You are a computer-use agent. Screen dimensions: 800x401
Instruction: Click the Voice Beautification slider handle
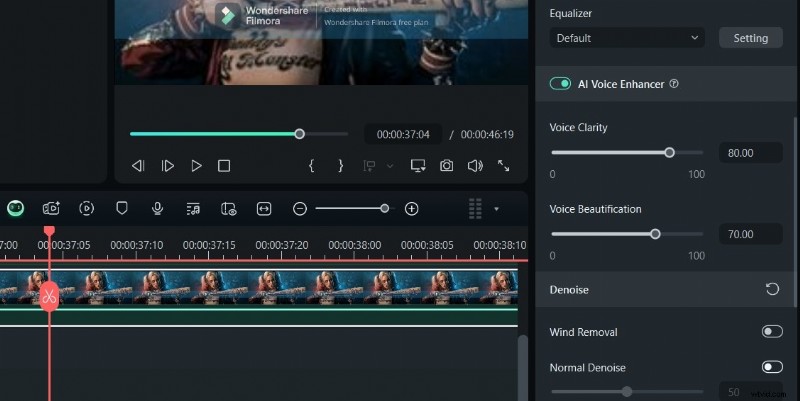655,234
